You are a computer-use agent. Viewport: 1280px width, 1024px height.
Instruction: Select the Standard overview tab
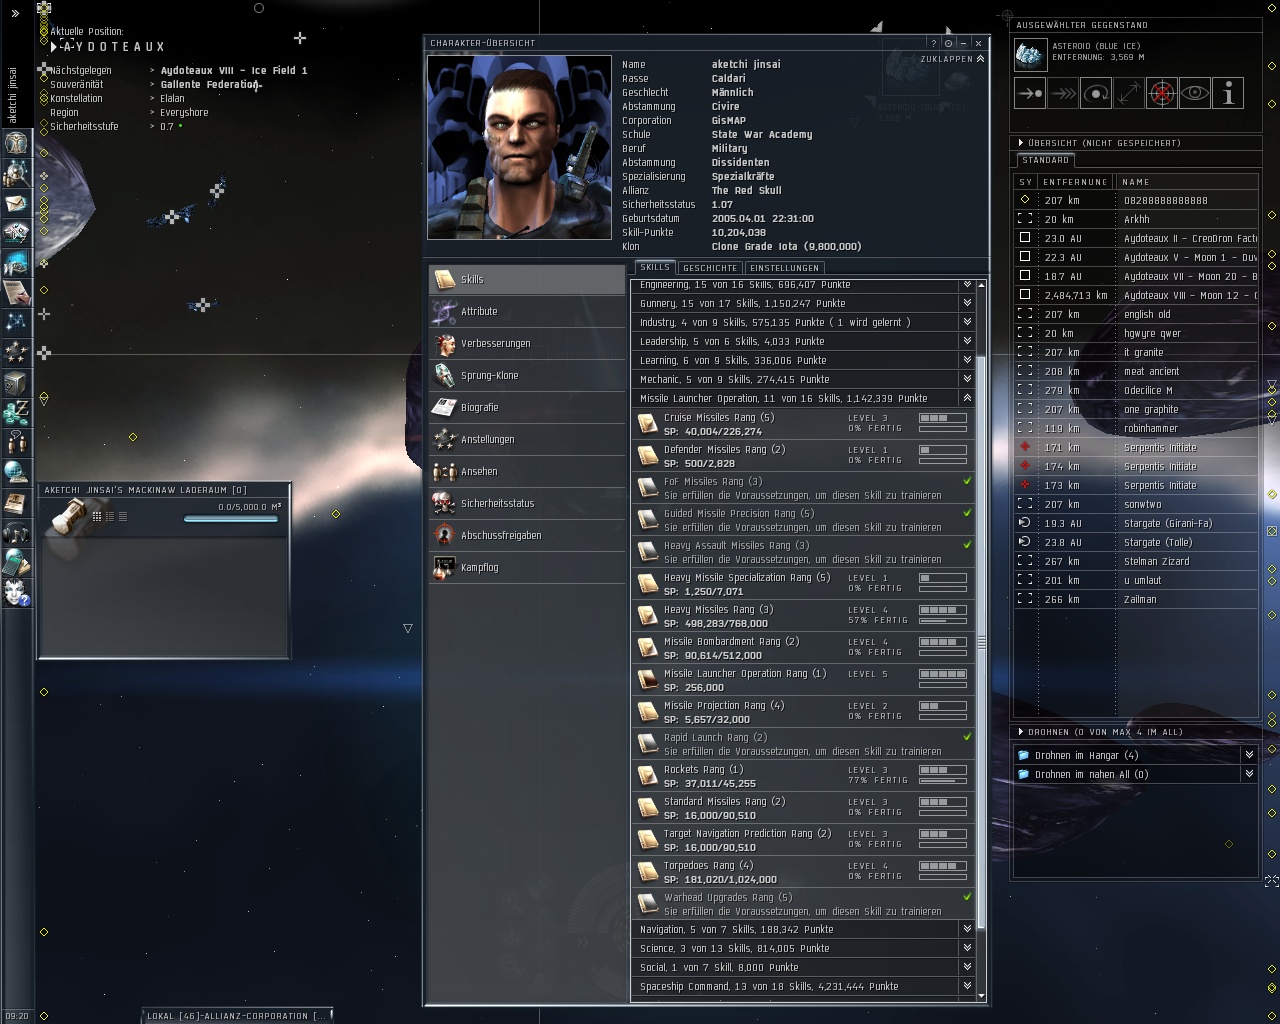coord(1046,160)
